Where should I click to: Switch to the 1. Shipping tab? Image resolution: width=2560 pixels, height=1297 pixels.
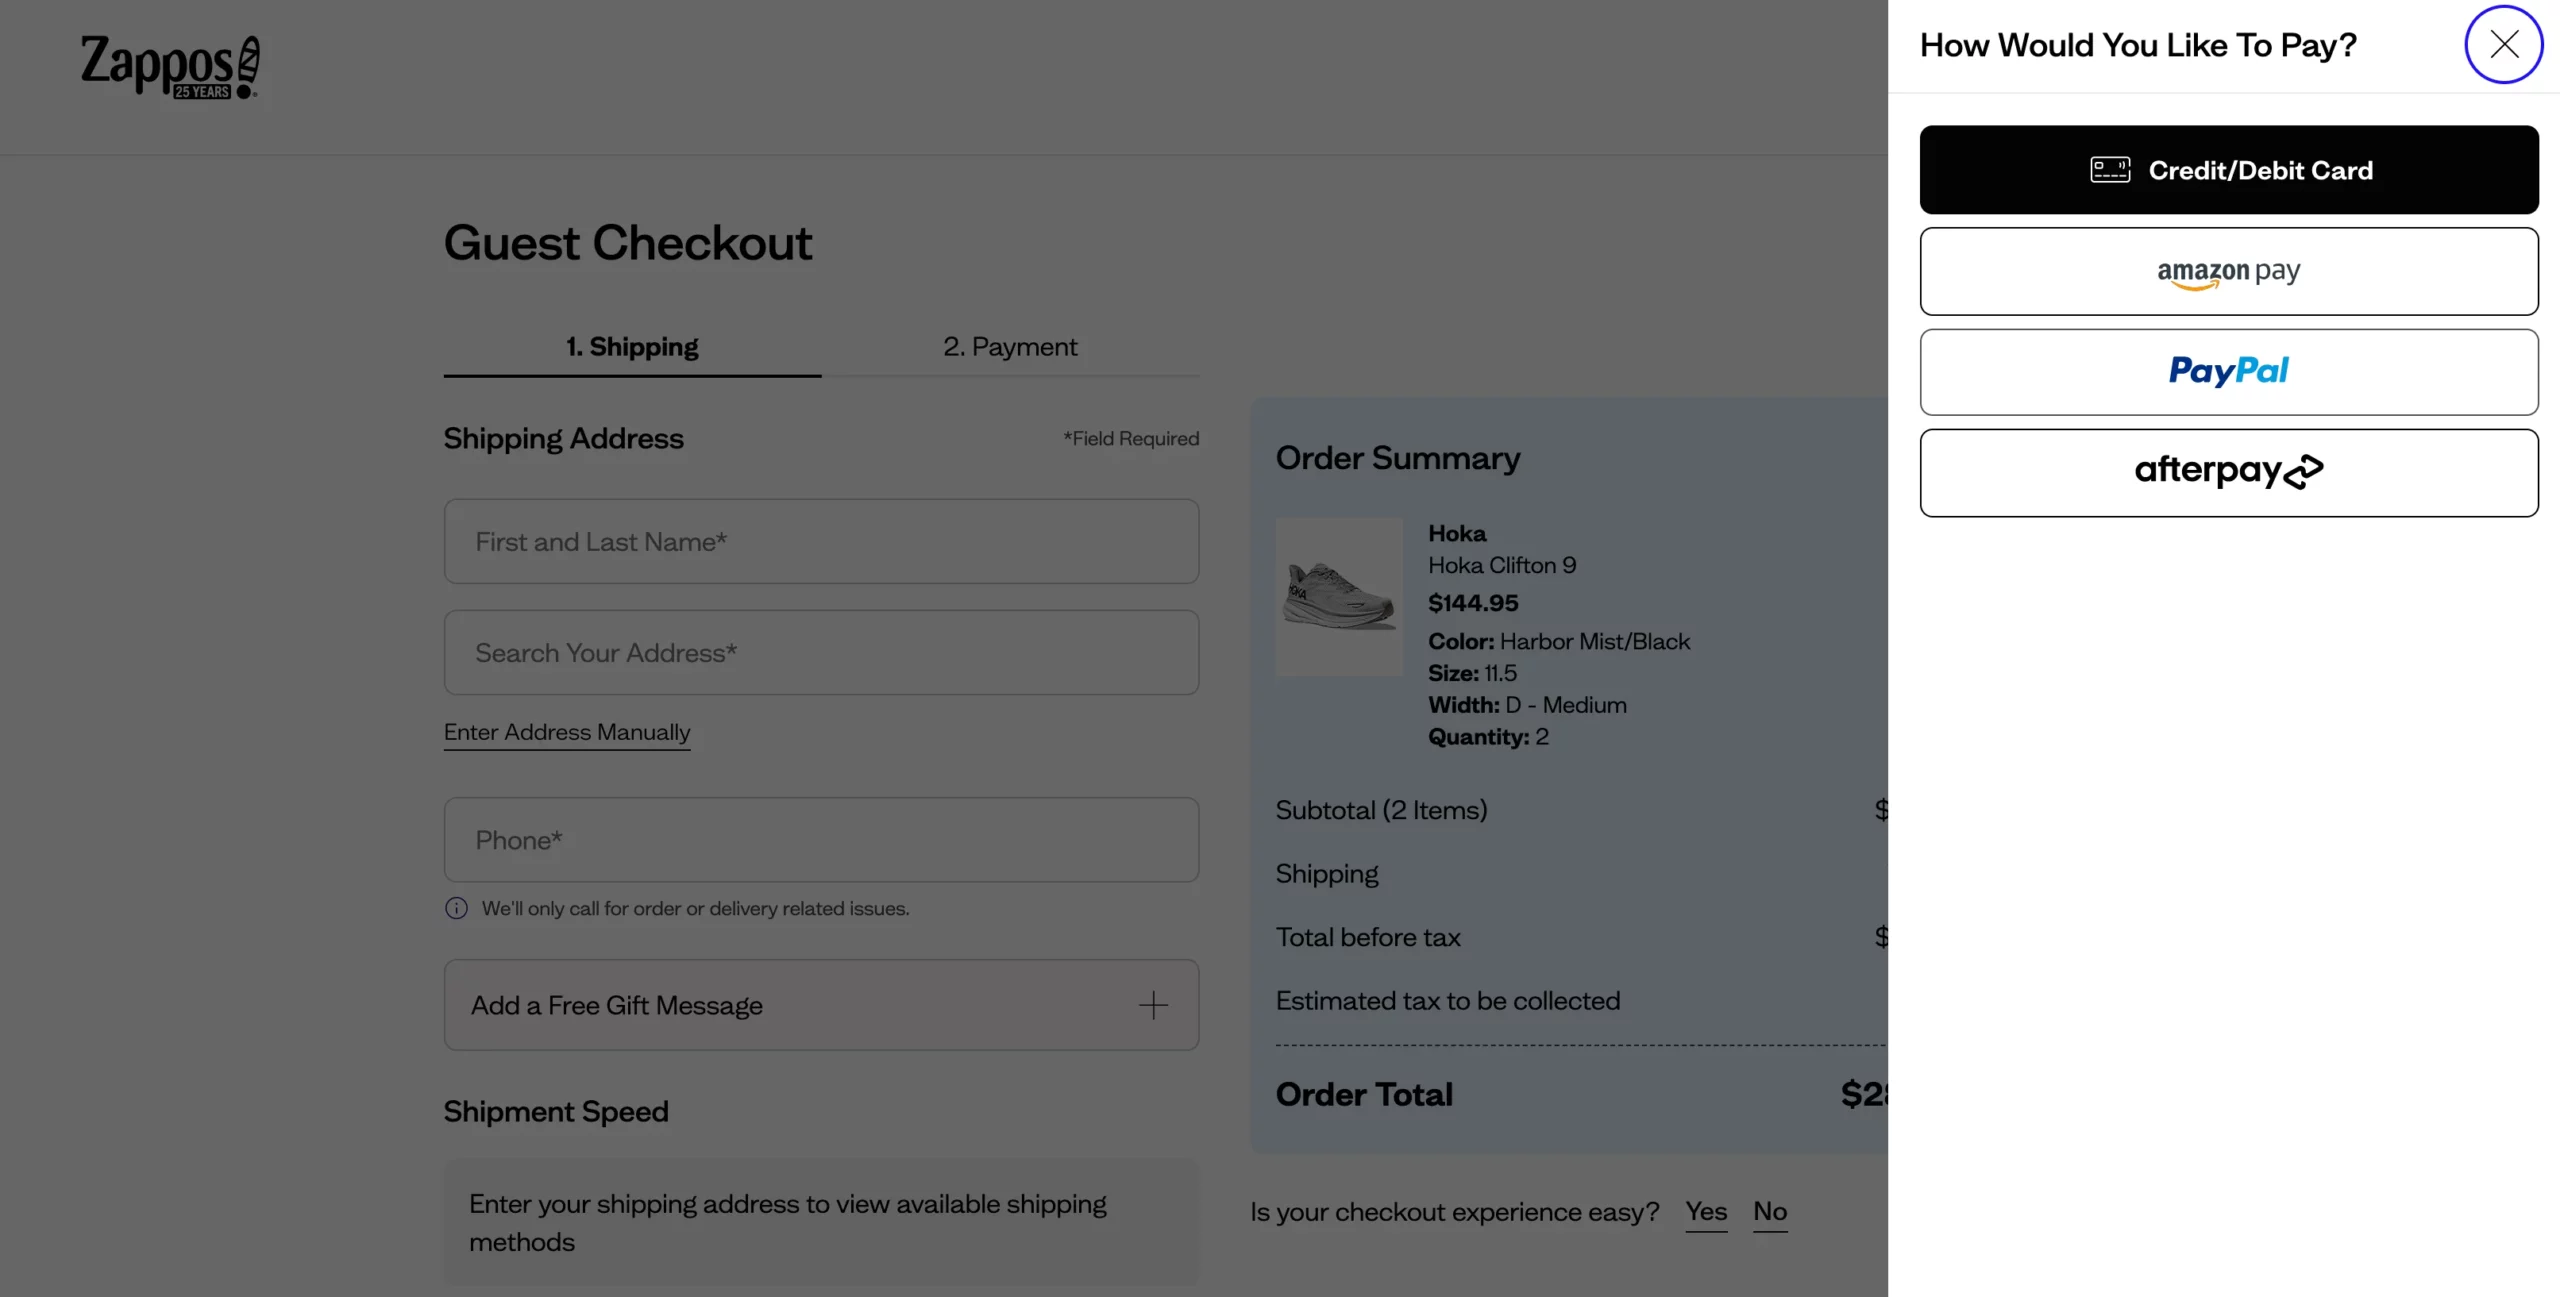coord(632,347)
